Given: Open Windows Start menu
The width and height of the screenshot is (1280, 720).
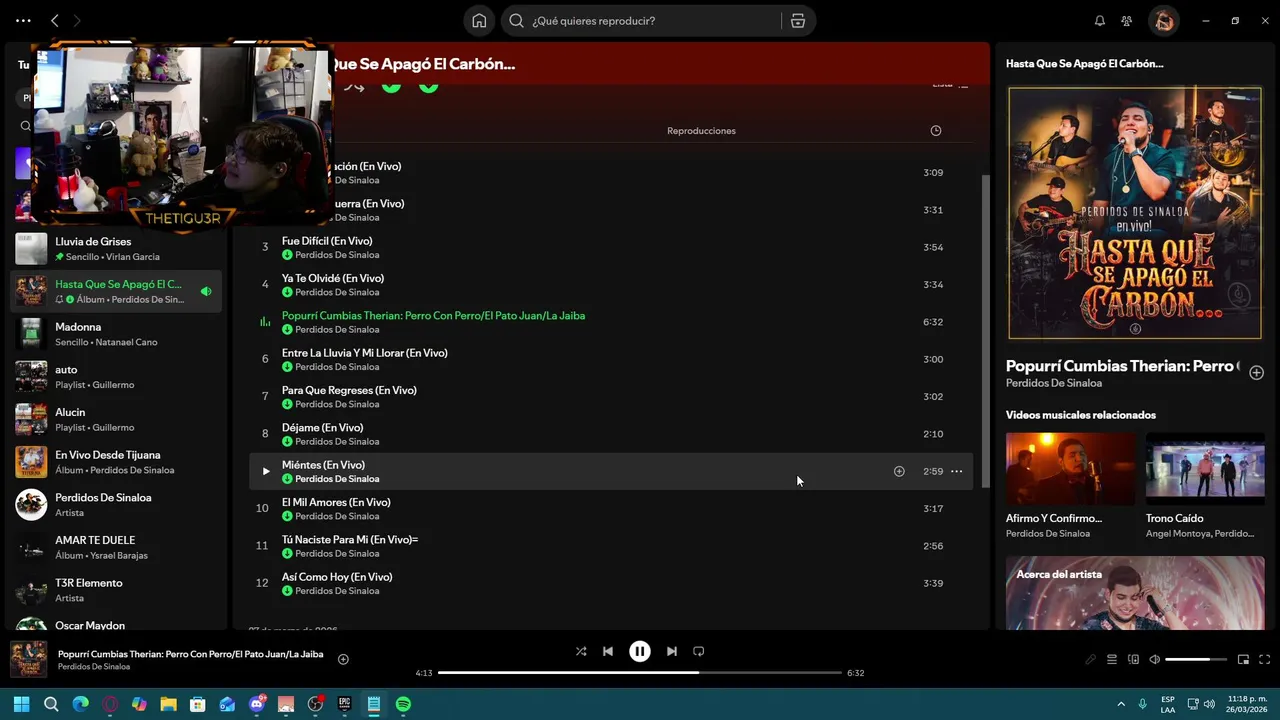Looking at the screenshot, I should [21, 704].
